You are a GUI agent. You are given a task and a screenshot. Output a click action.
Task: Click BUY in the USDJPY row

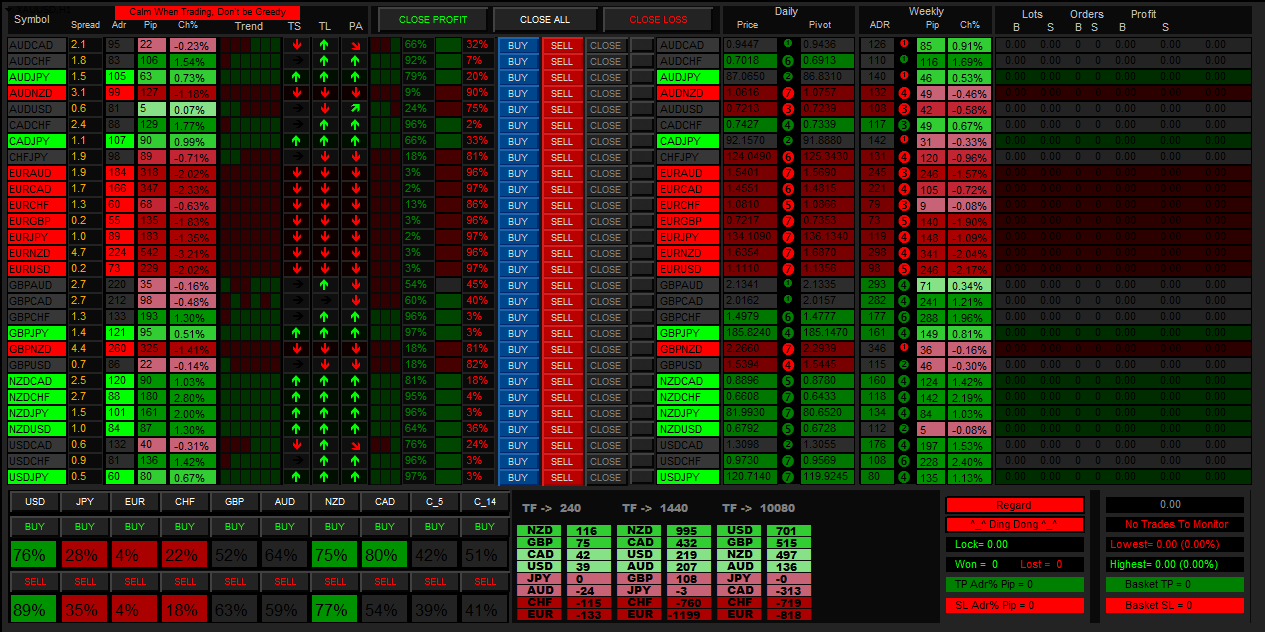[518, 477]
